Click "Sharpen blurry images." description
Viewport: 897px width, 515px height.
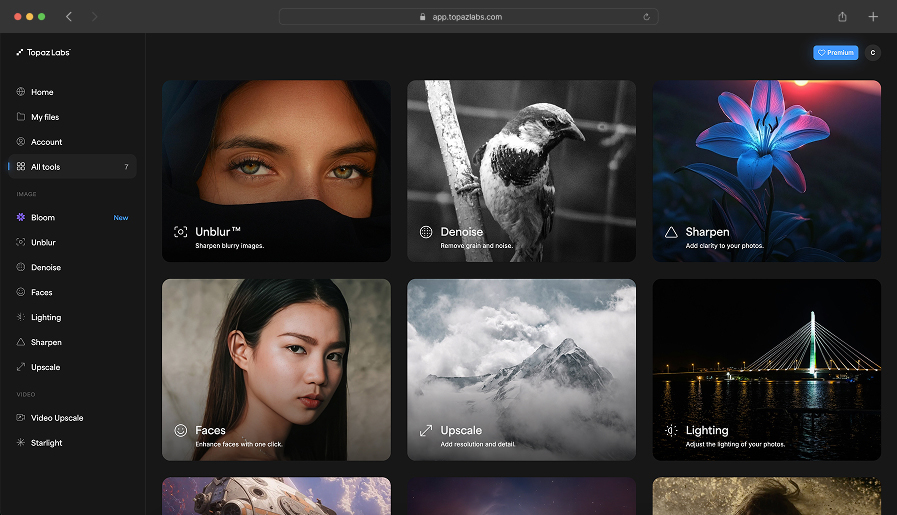pyautogui.click(x=229, y=245)
